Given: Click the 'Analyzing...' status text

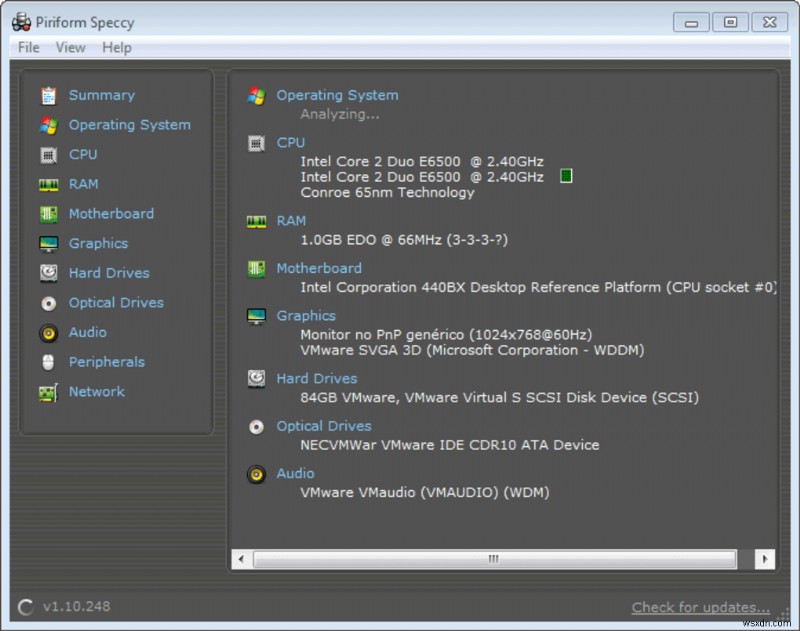Looking at the screenshot, I should (340, 114).
